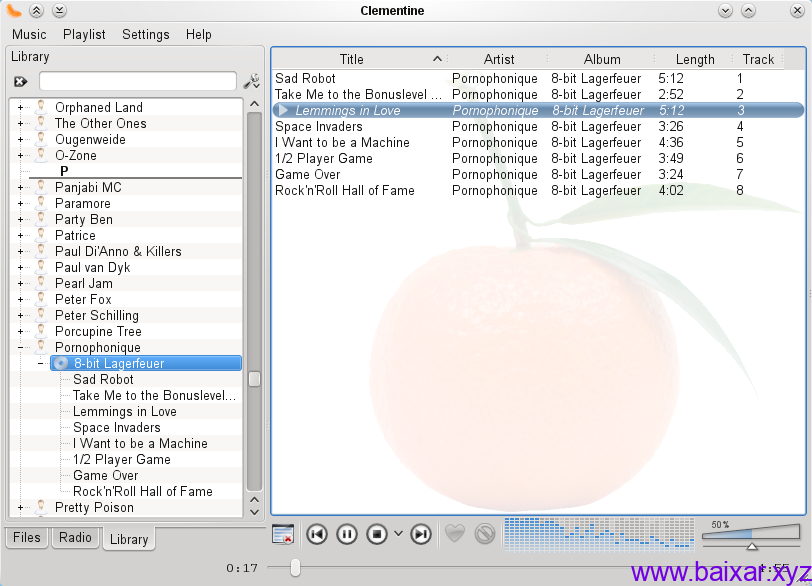Open the library search options wrench icon
This screenshot has width=812, height=586.
click(252, 81)
